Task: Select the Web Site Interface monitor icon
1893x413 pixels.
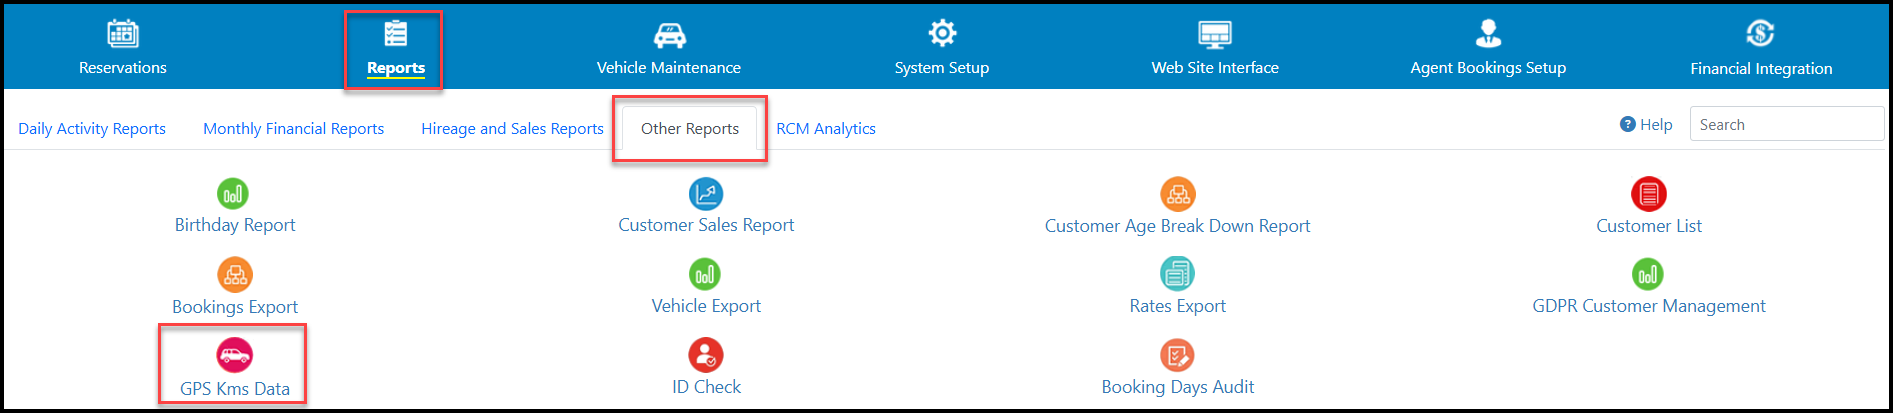Action: 1215,34
